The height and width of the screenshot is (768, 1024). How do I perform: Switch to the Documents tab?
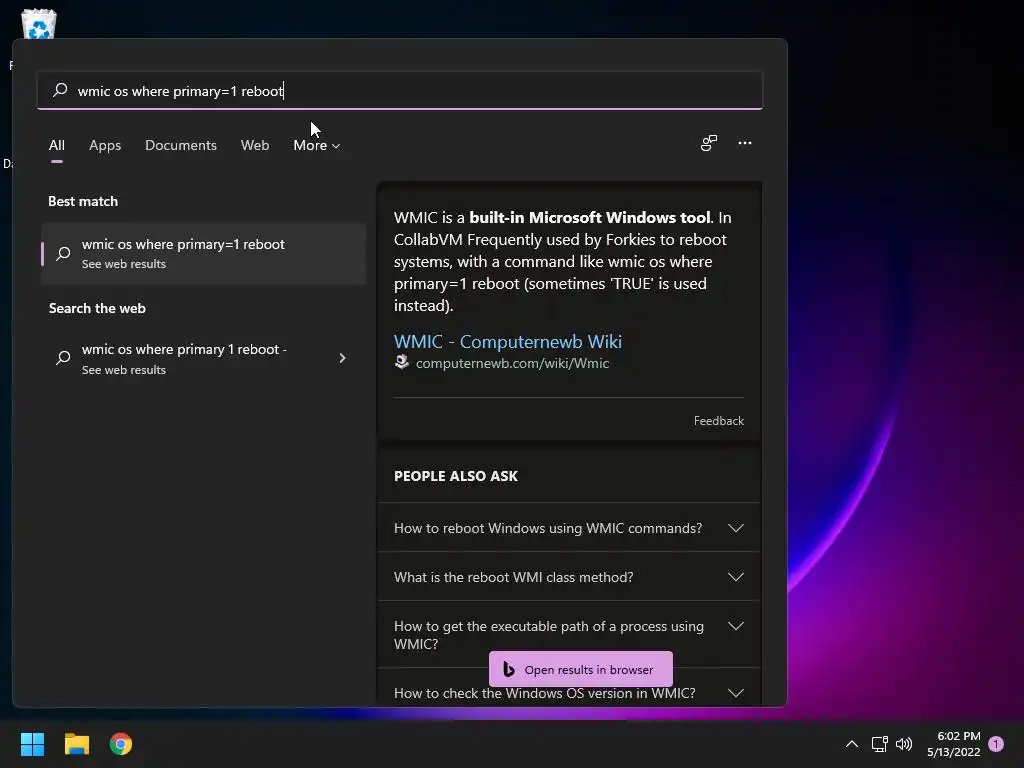[181, 145]
